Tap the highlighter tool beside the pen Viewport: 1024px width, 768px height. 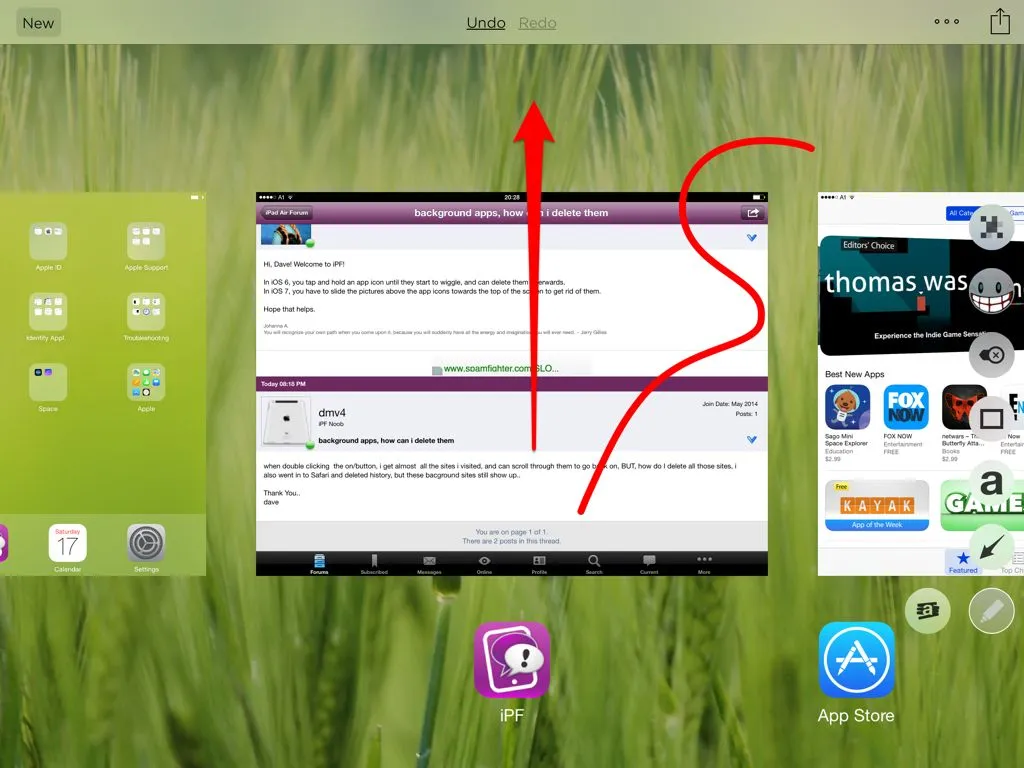(x=927, y=610)
